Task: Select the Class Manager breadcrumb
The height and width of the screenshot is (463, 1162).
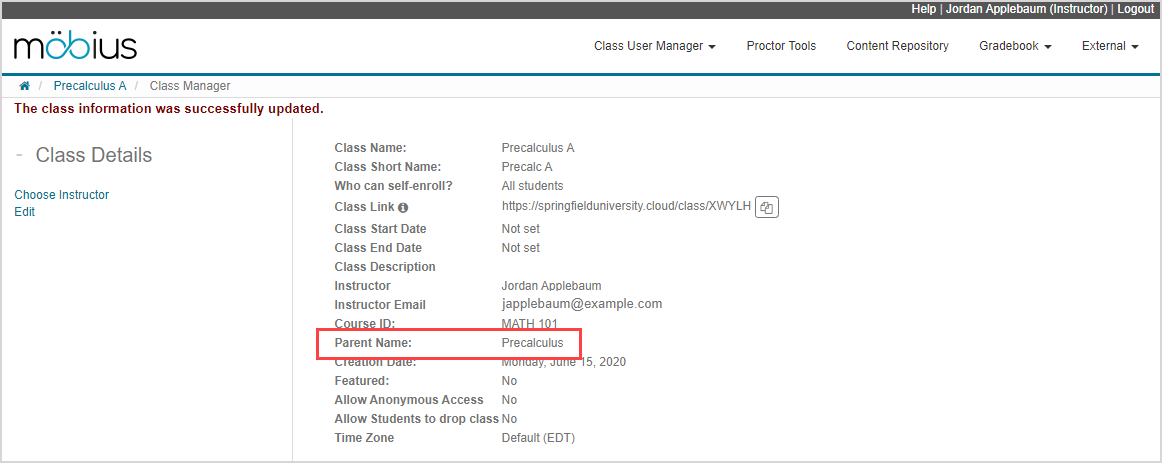Action: coord(190,86)
